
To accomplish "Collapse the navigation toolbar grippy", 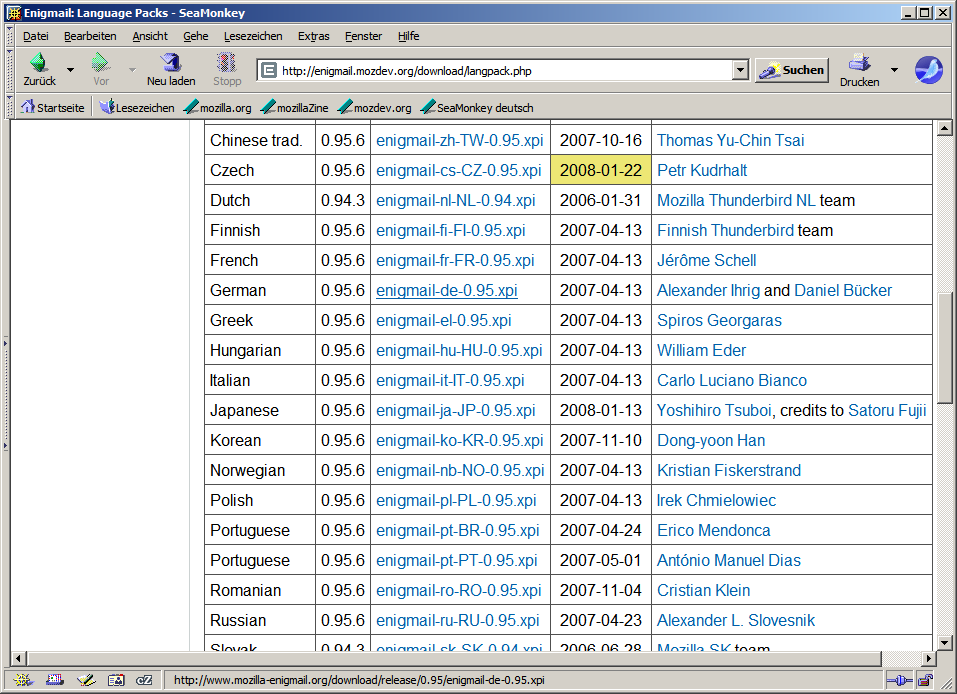I will click(x=9, y=70).
